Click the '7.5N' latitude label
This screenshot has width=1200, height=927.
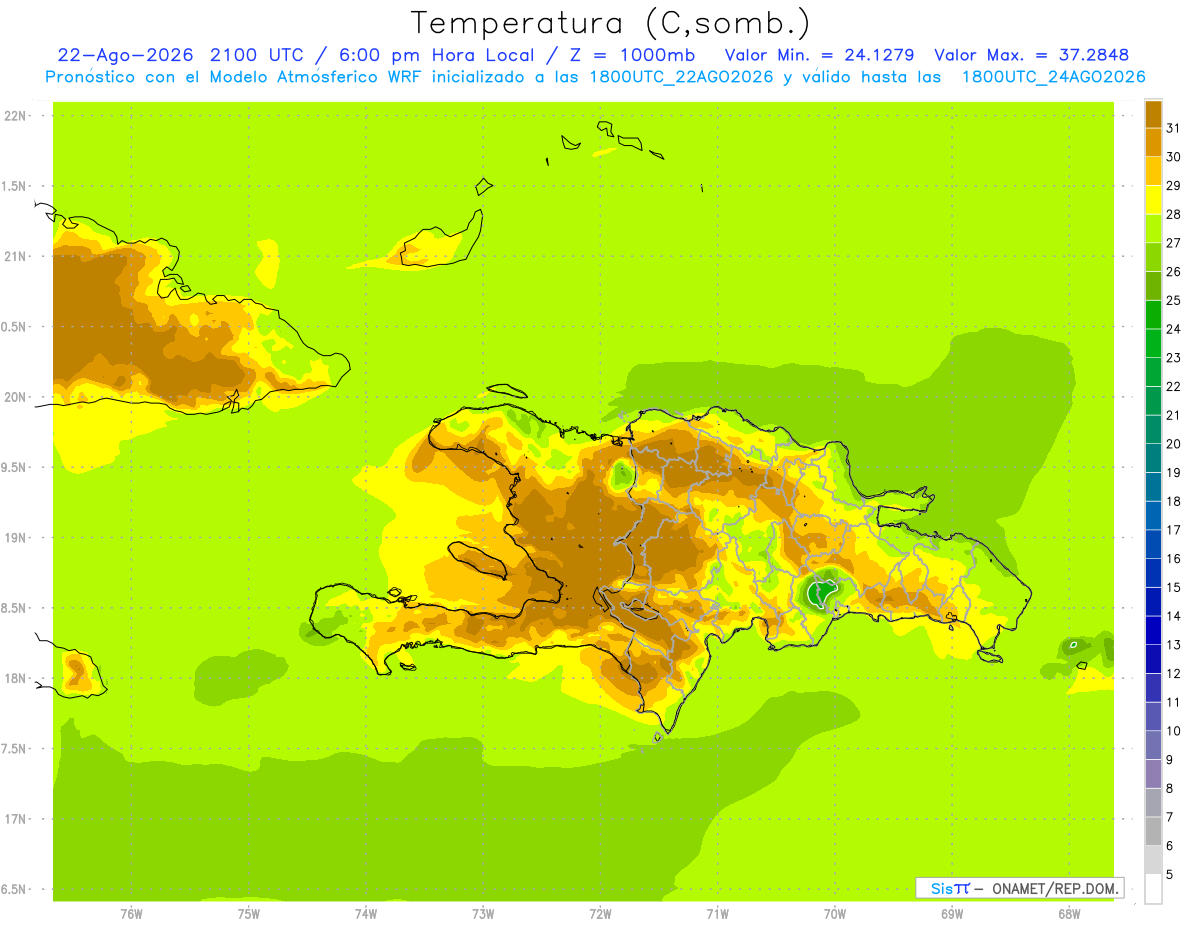14,749
